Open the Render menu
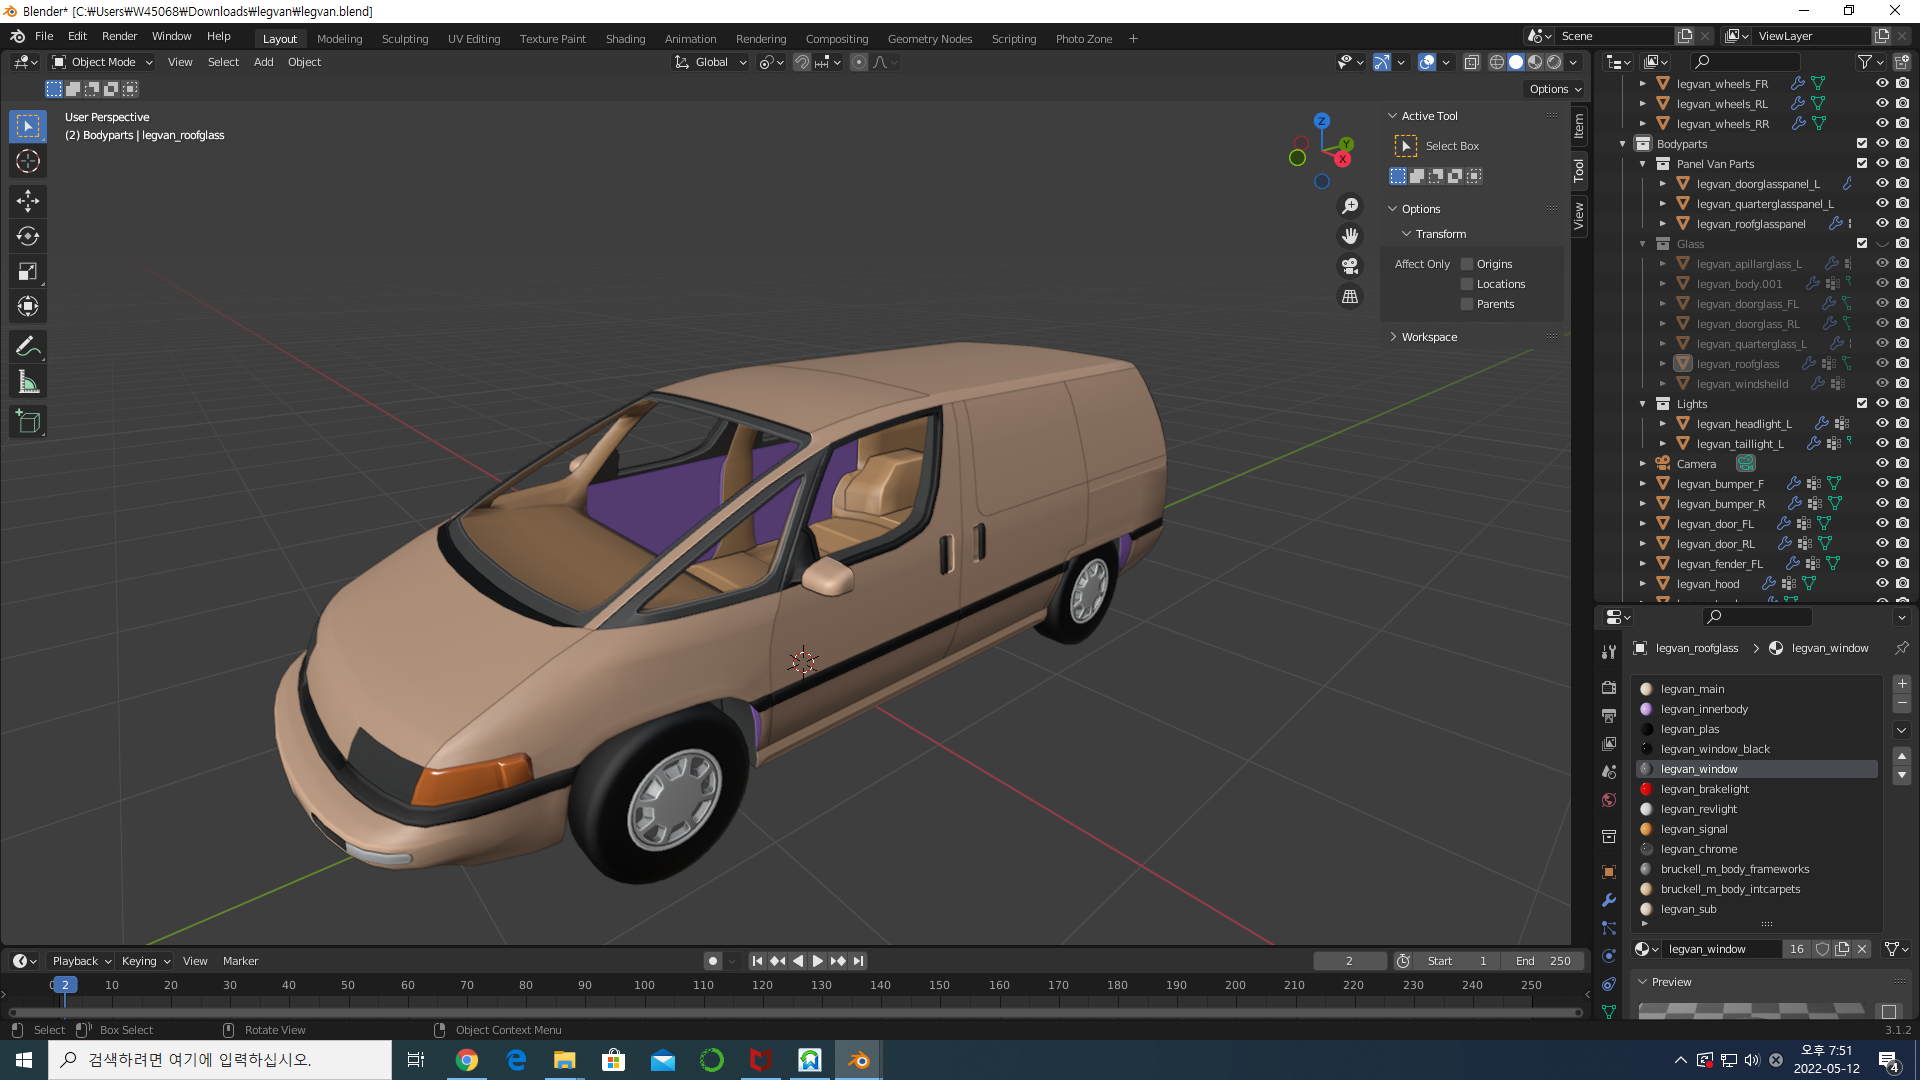This screenshot has height=1080, width=1920. tap(119, 36)
